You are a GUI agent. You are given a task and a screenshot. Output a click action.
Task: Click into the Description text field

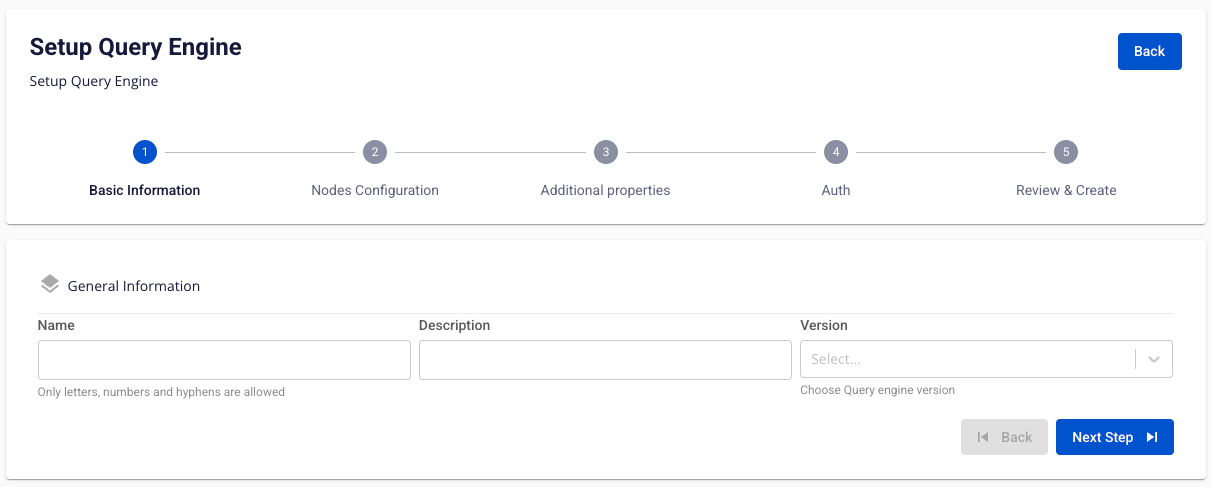(x=605, y=359)
